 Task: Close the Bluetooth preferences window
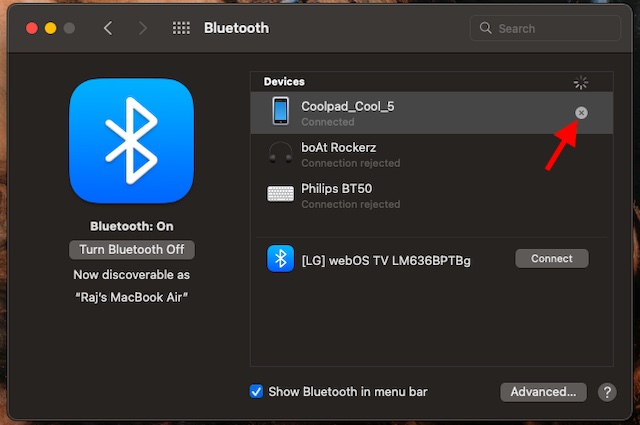click(32, 28)
